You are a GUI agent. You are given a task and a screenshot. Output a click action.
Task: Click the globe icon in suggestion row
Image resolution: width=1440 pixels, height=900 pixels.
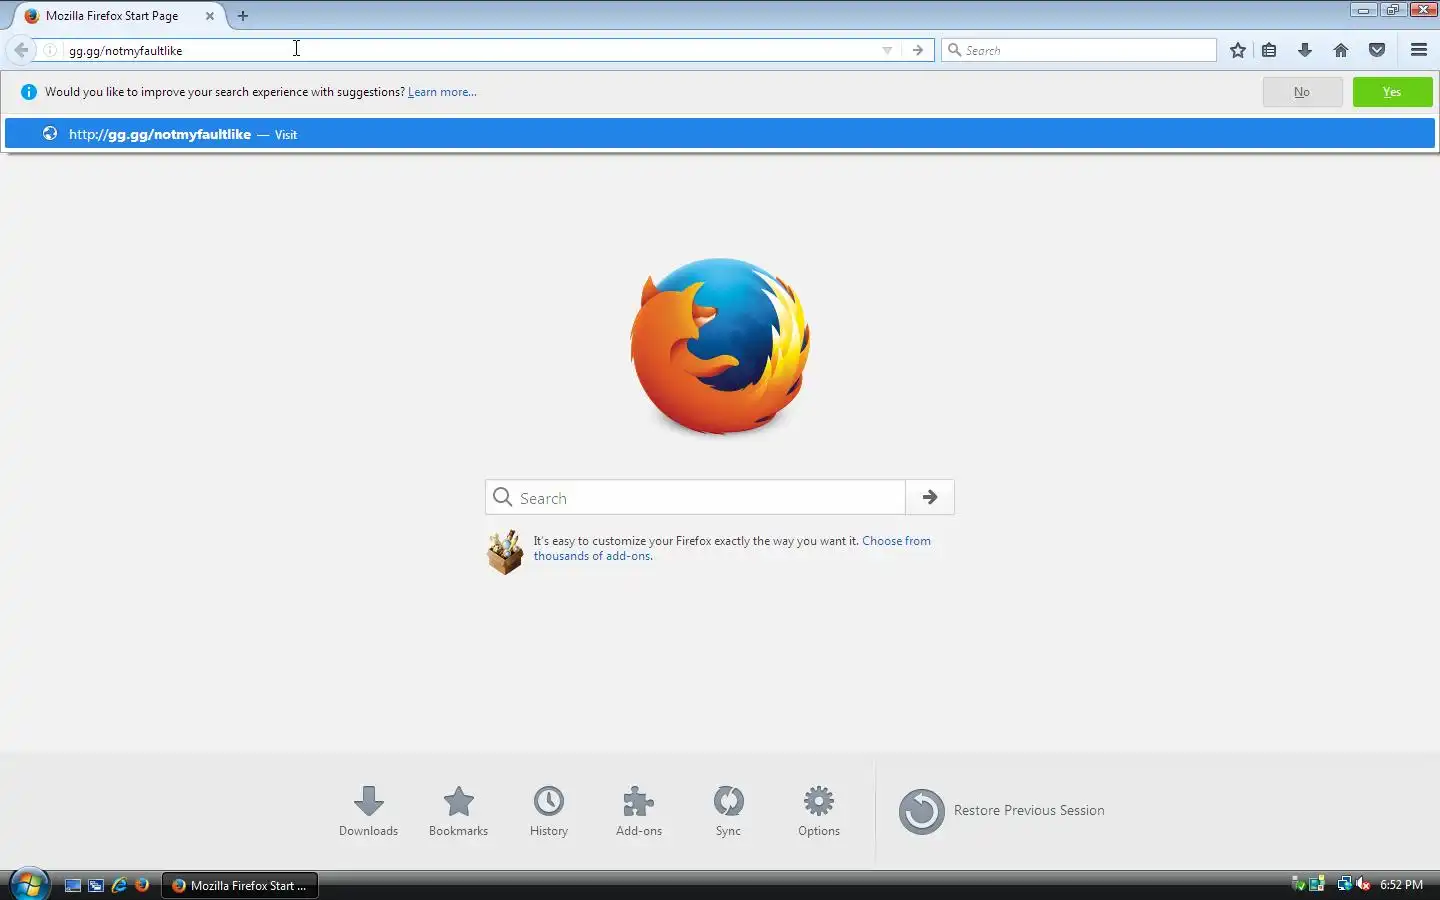(49, 134)
